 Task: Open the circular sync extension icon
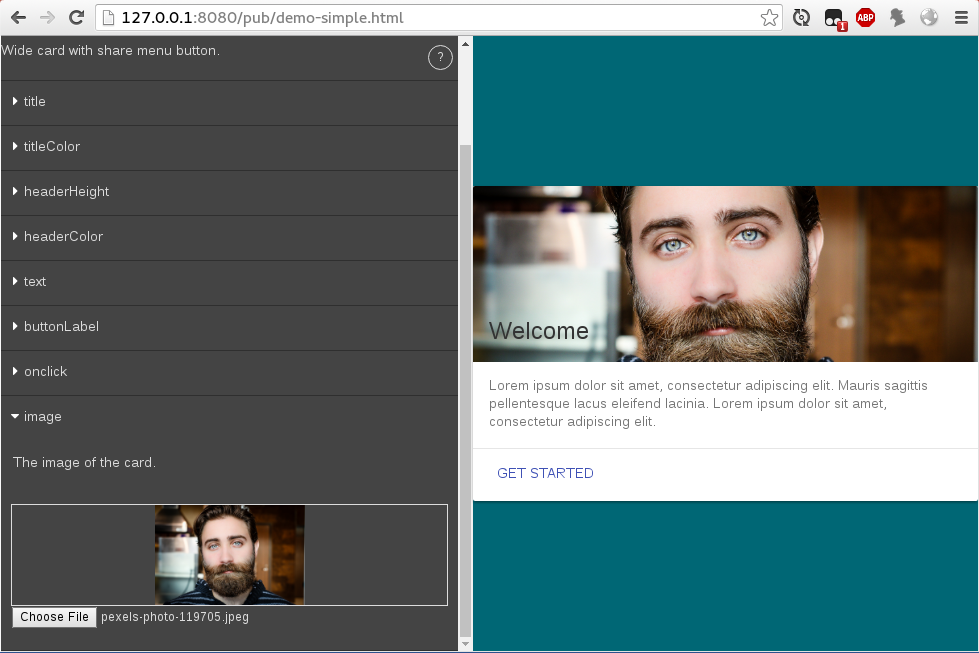[x=801, y=17]
